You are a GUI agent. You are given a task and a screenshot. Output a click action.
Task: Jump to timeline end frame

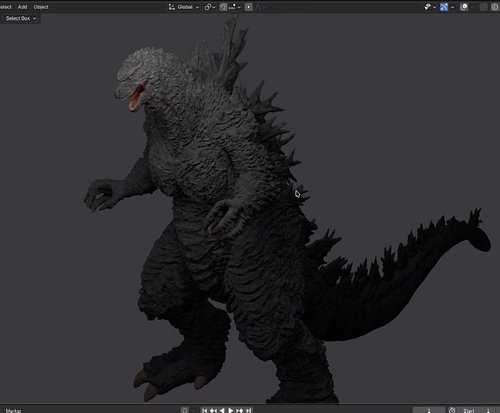click(248, 410)
